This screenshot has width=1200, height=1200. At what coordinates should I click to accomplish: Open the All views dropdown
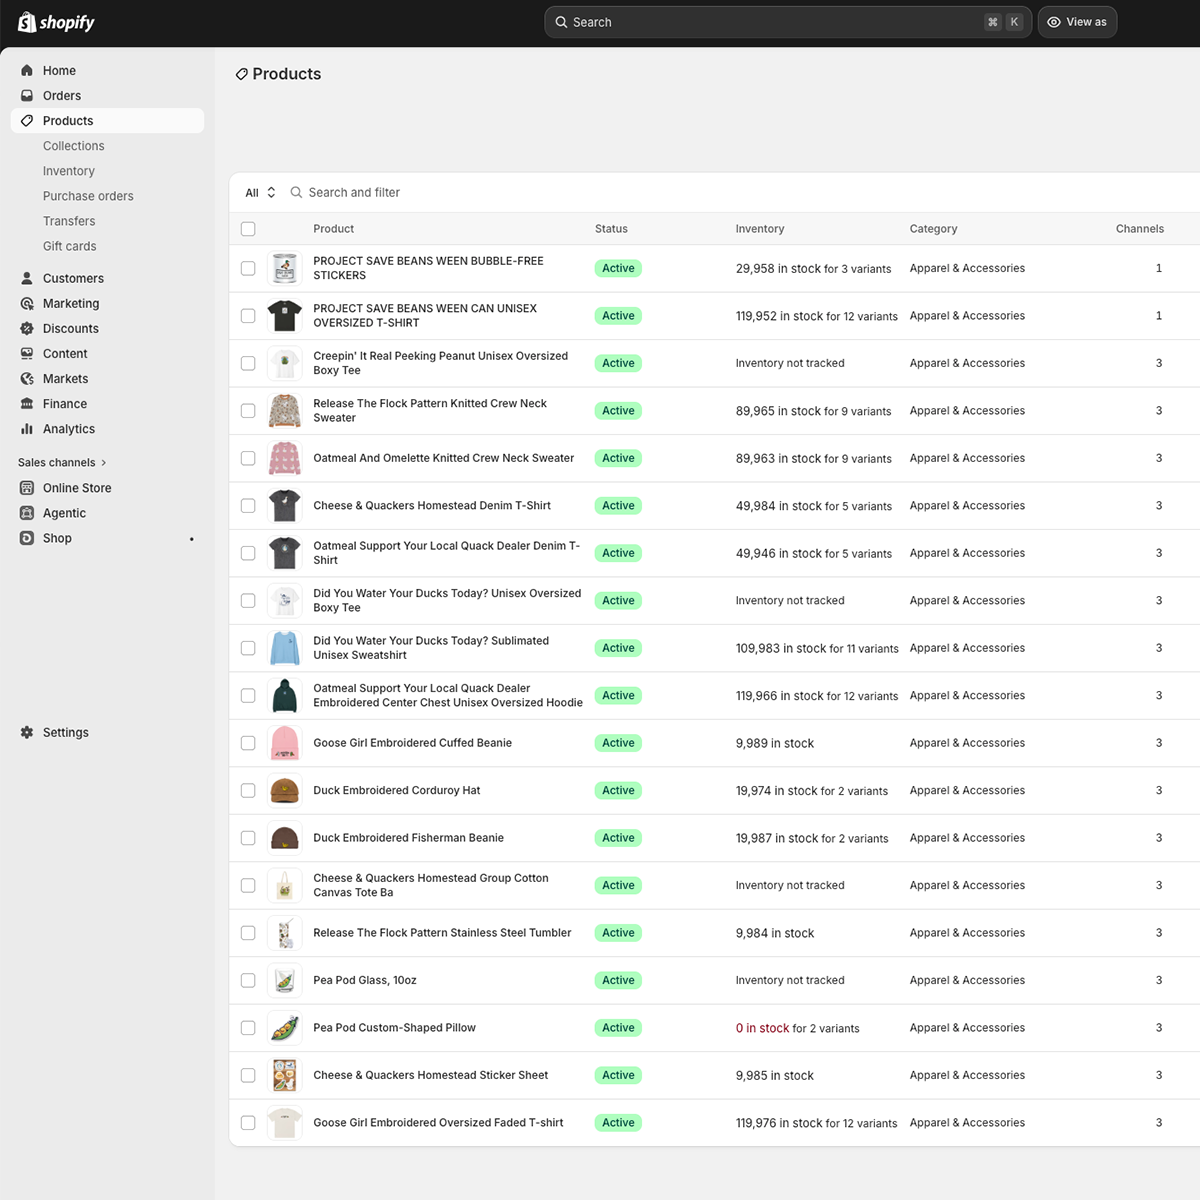click(x=260, y=192)
